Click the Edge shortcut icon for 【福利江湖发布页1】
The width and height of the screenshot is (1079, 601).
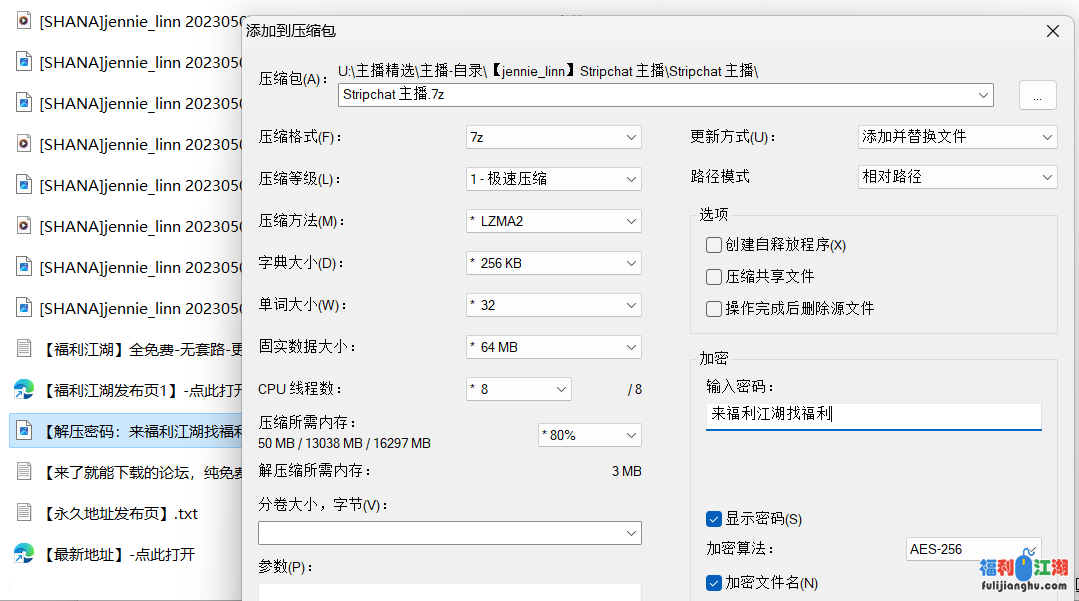click(x=23, y=389)
